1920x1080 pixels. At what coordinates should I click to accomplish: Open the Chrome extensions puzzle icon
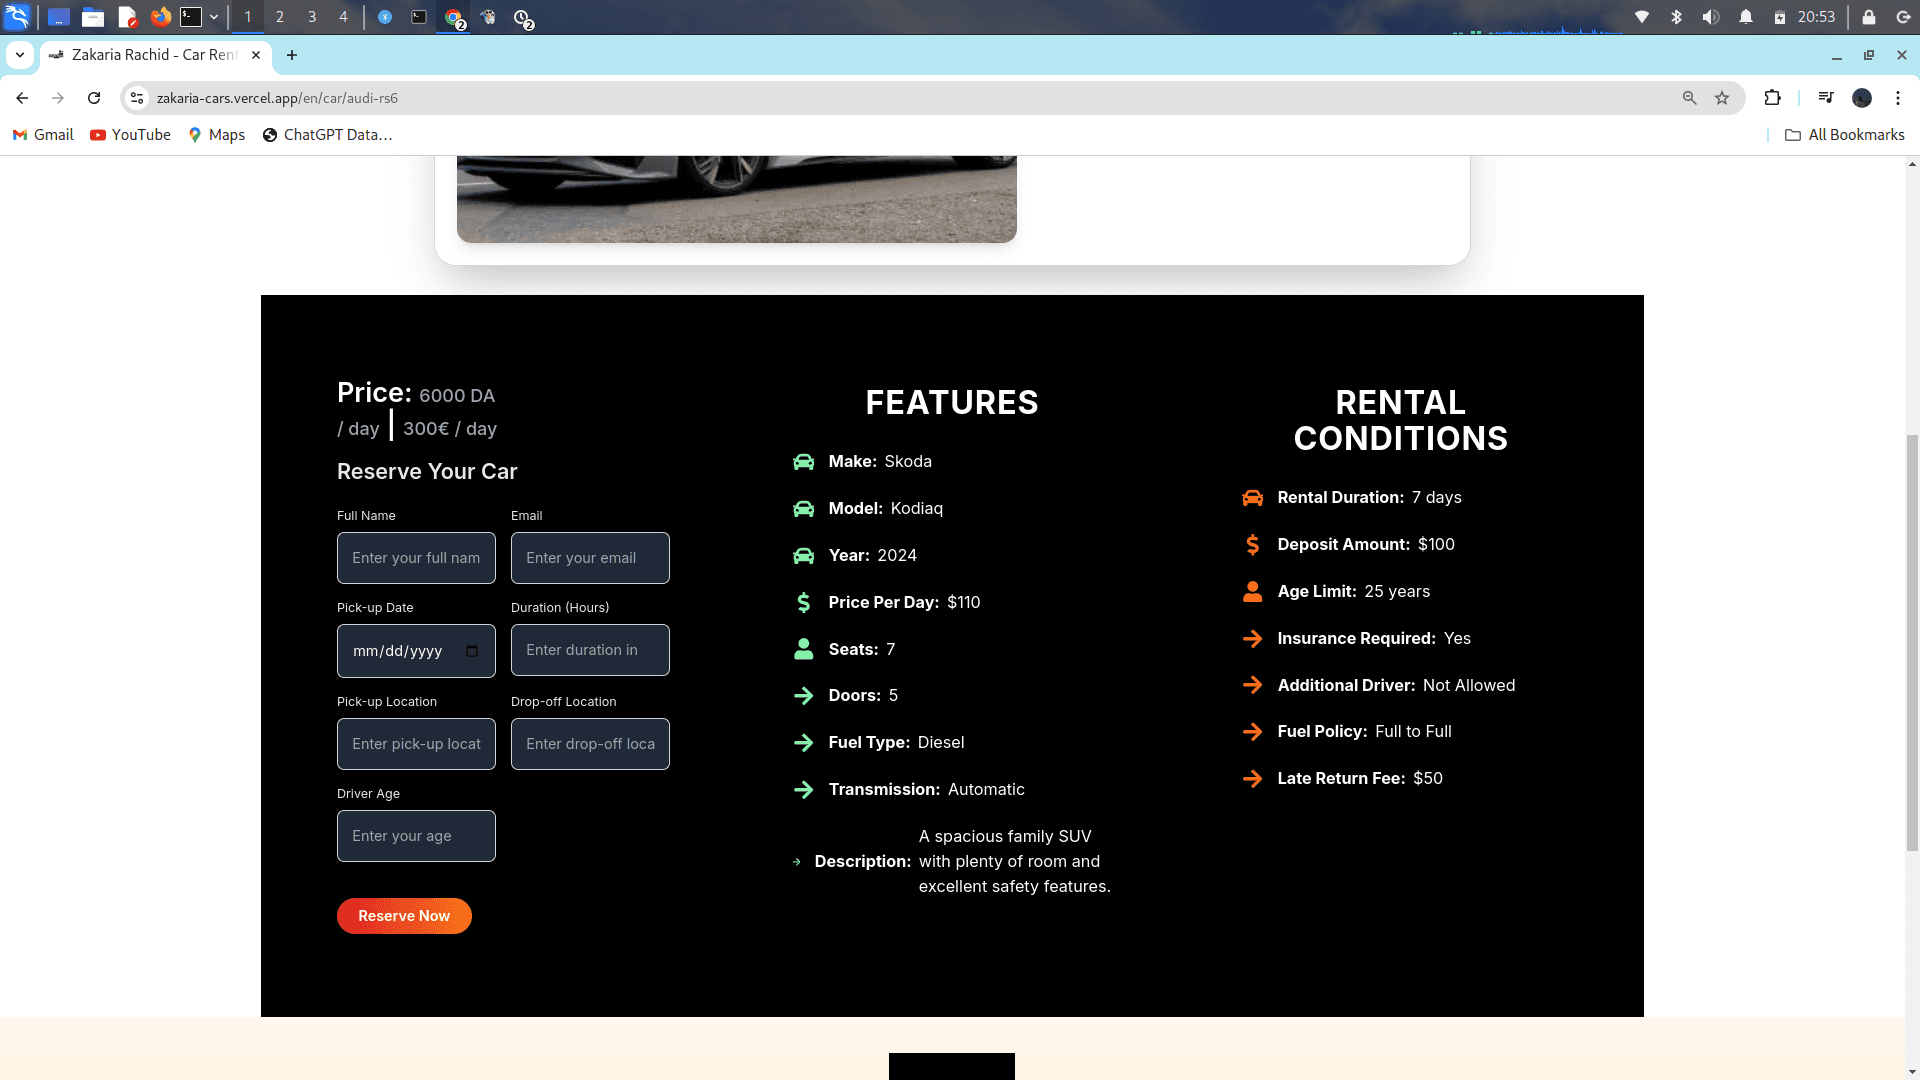(1773, 98)
